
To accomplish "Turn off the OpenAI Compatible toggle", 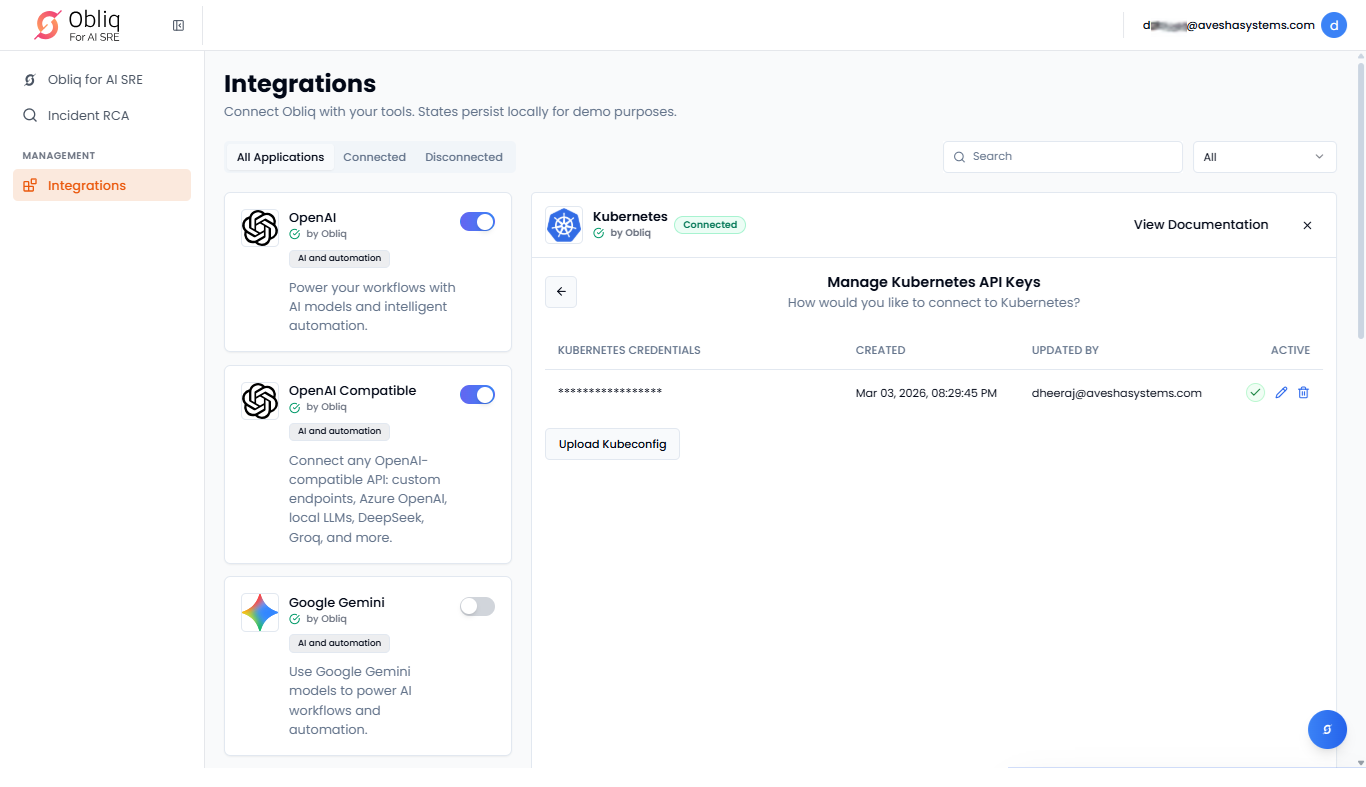I will coord(477,395).
